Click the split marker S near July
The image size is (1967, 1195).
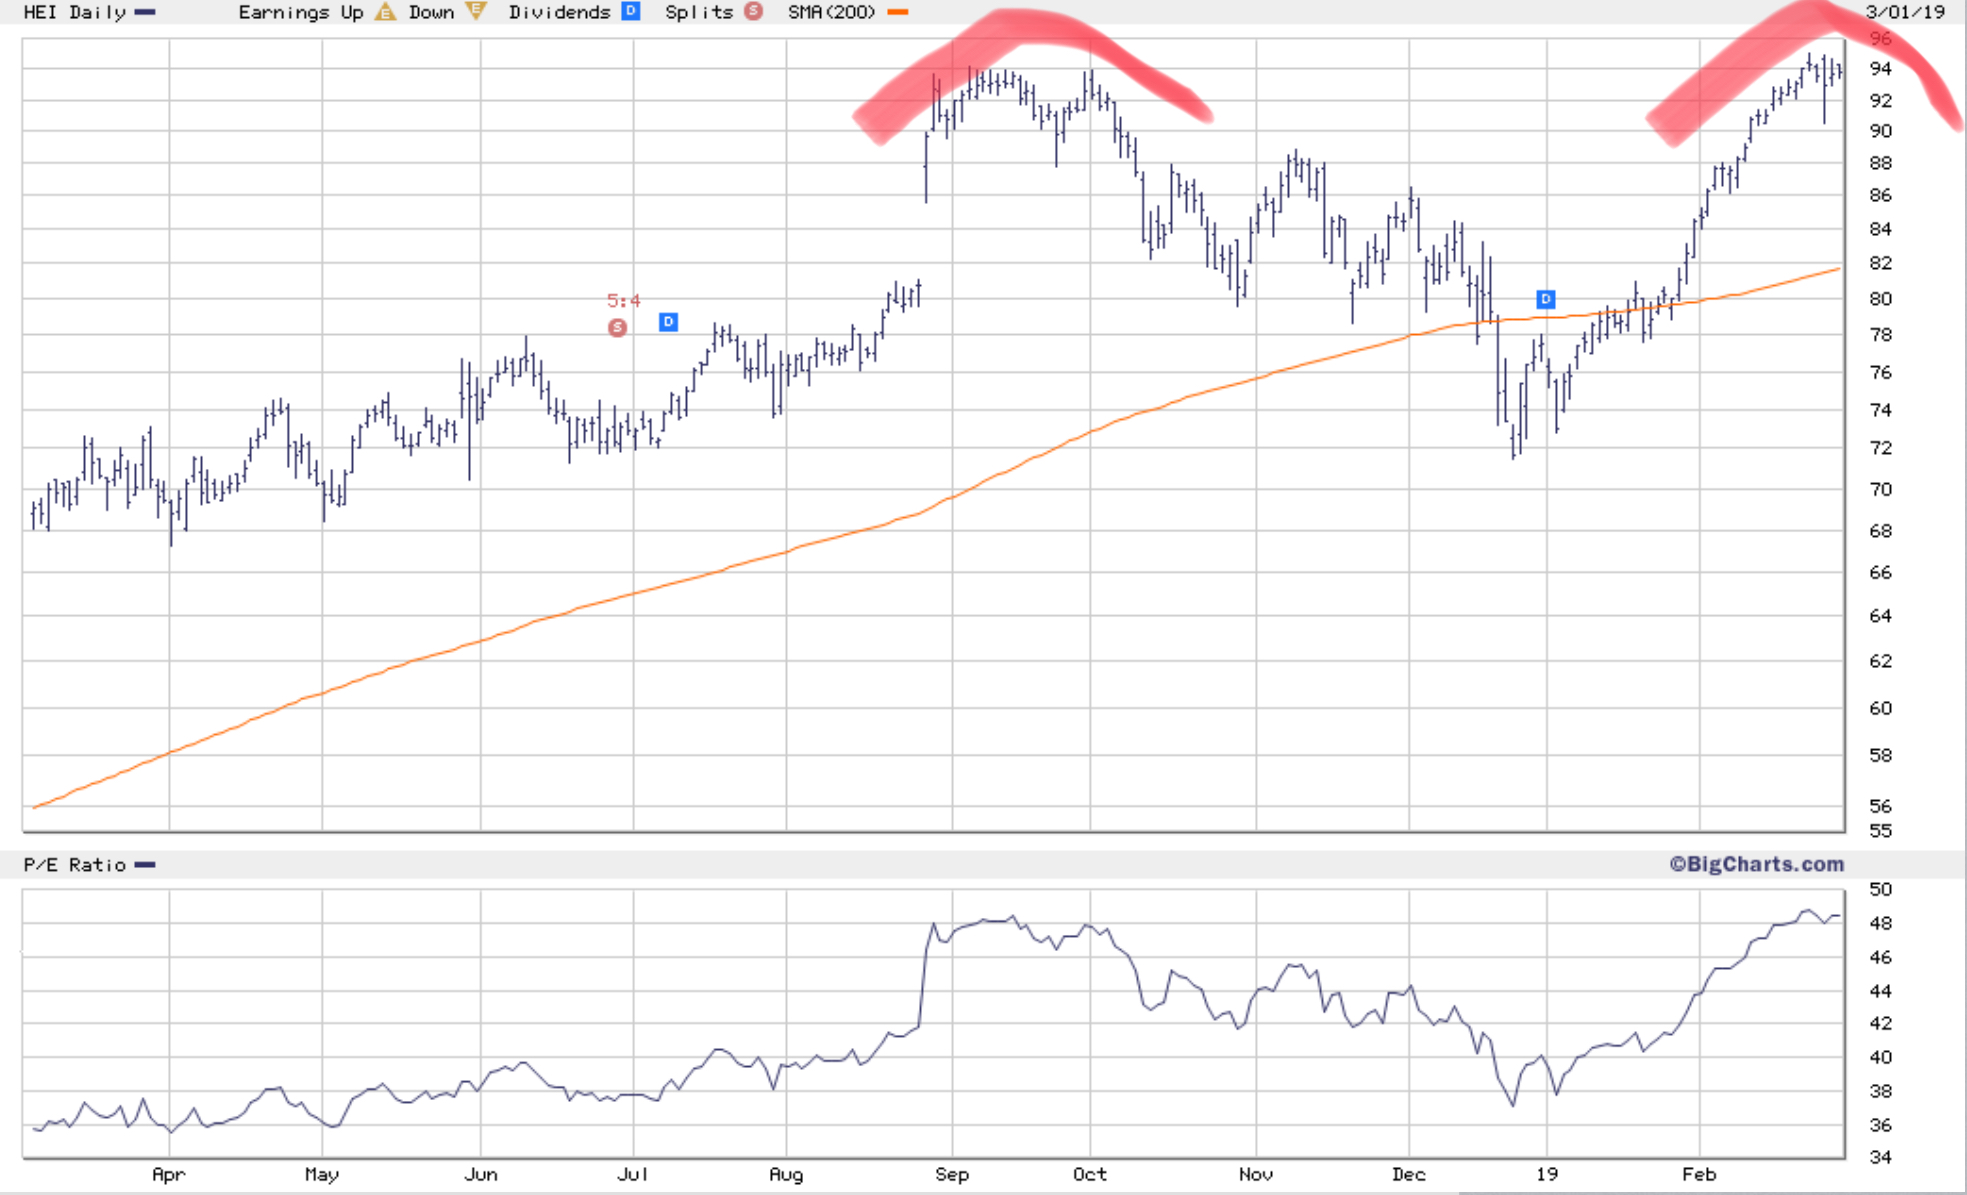pos(618,327)
